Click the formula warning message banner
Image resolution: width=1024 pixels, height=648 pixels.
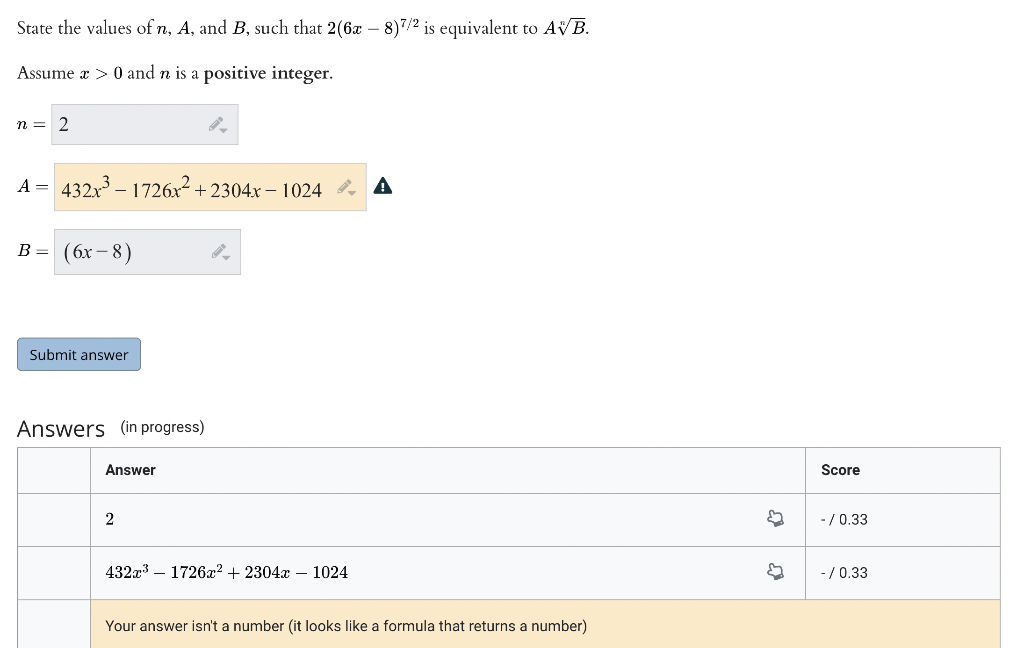344,625
